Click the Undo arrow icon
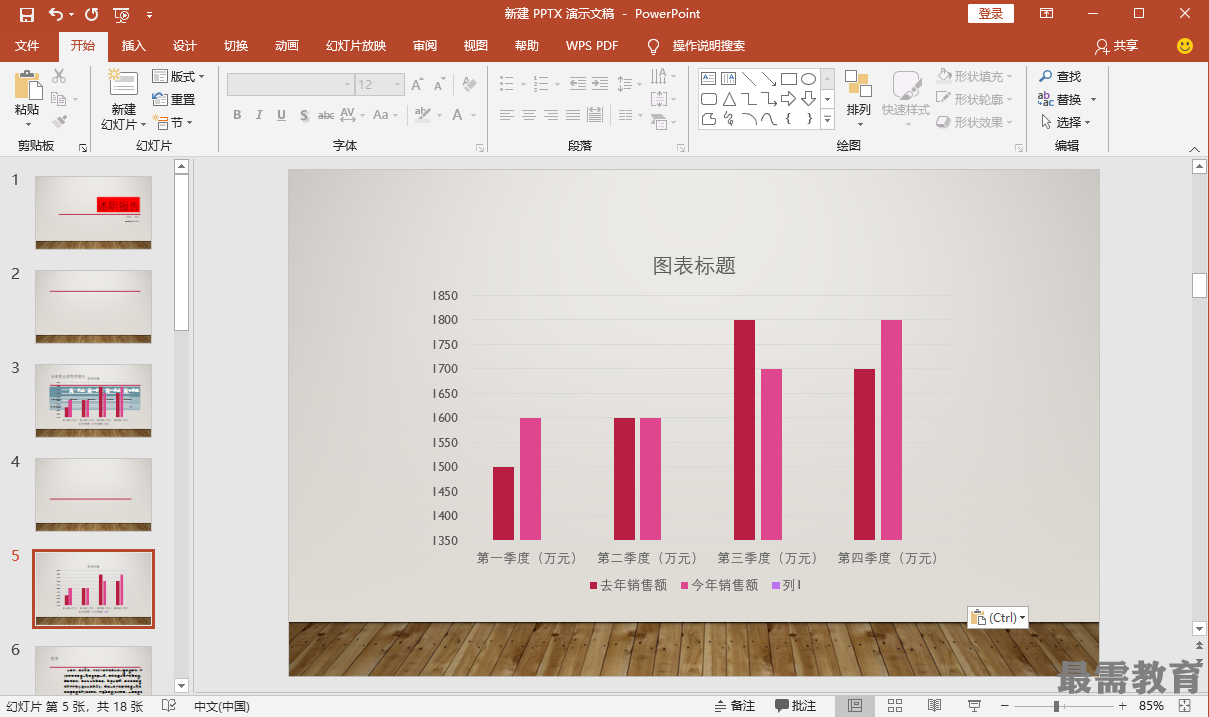The image size is (1209, 717). coord(56,14)
